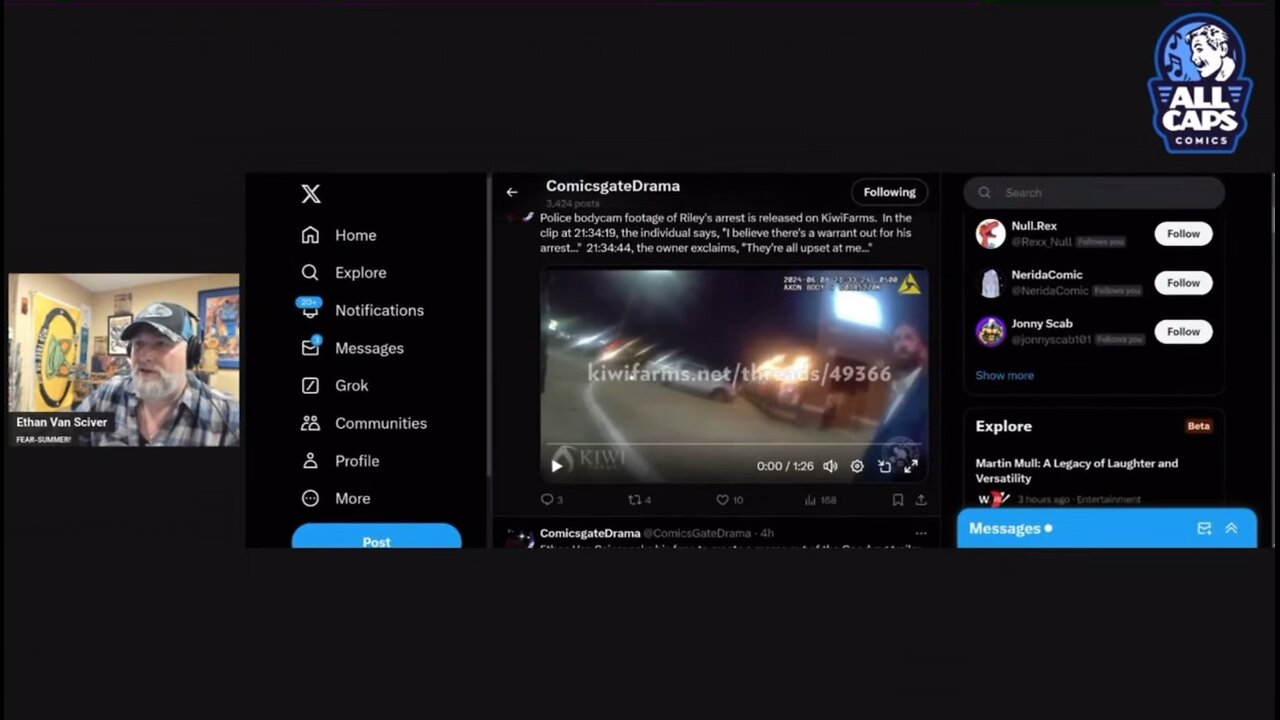Open Profile from the sidebar
The width and height of the screenshot is (1280, 720).
340,461
